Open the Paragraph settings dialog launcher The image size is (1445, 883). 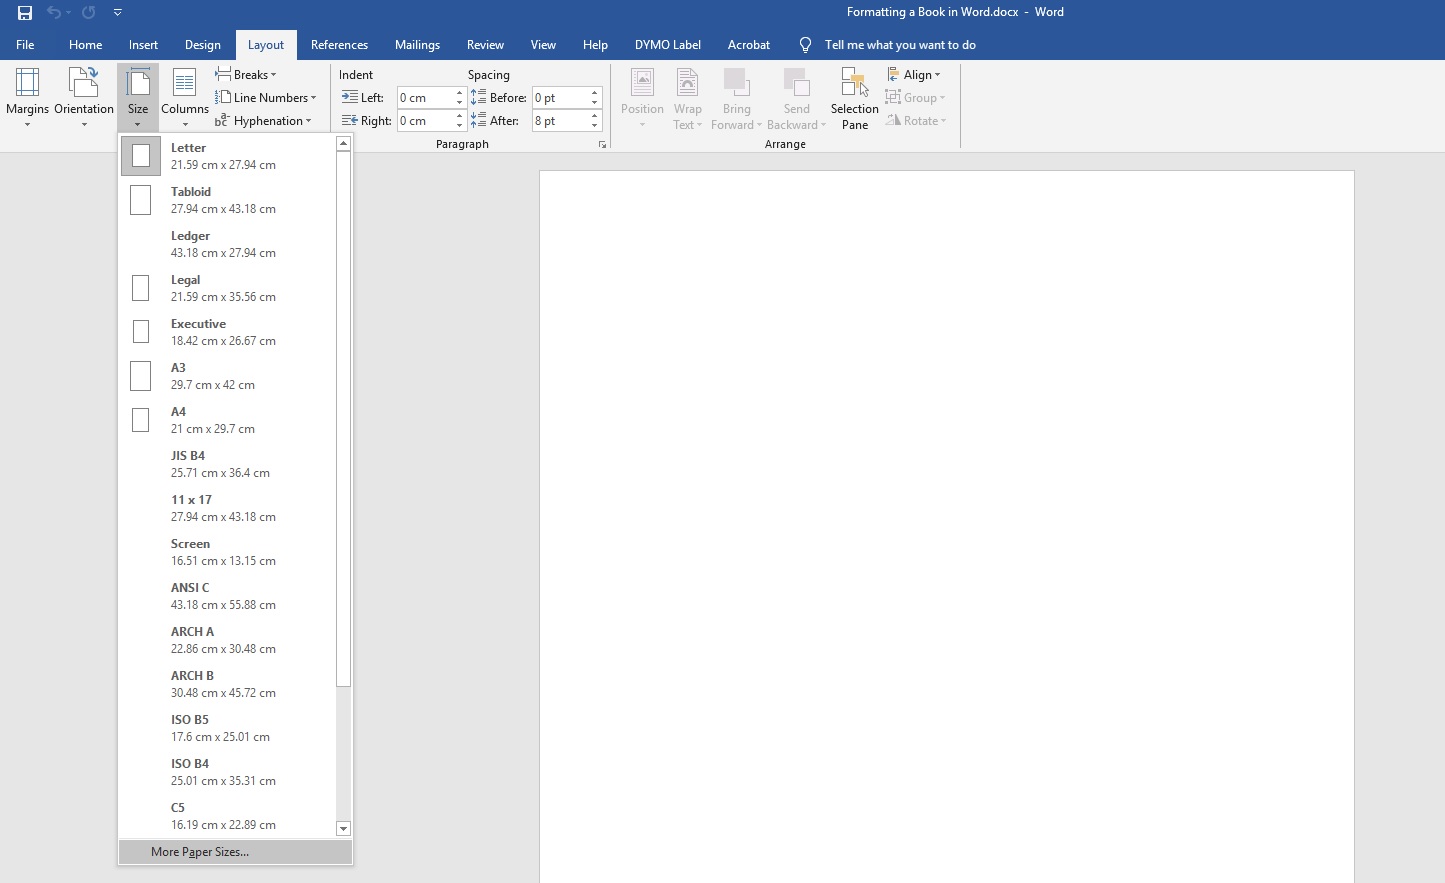tap(602, 144)
